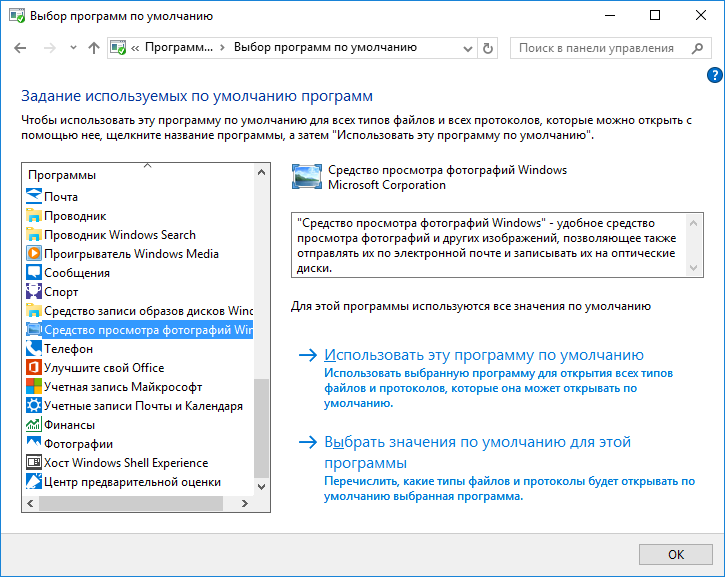This screenshot has height=577, width=725.
Task: Click the Программы column sort header
Action: tap(138, 175)
